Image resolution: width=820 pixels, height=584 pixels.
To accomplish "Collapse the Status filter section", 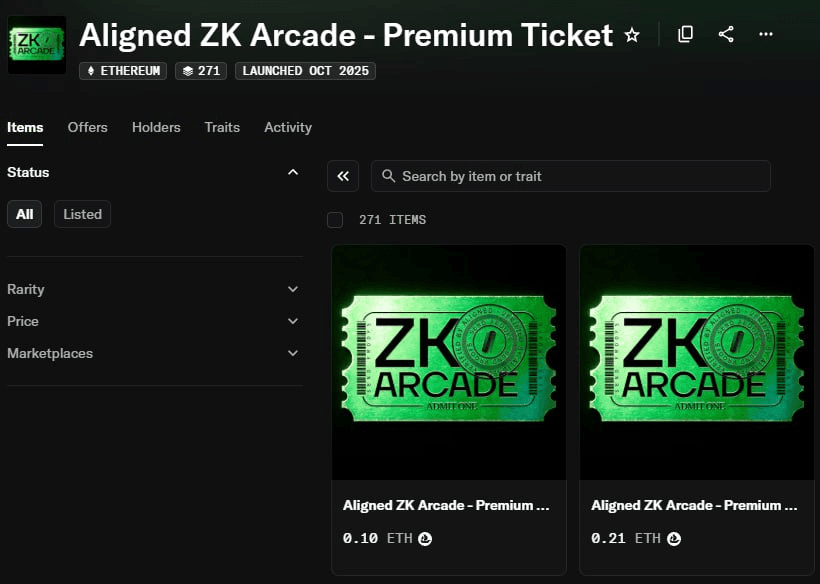I will click(293, 172).
